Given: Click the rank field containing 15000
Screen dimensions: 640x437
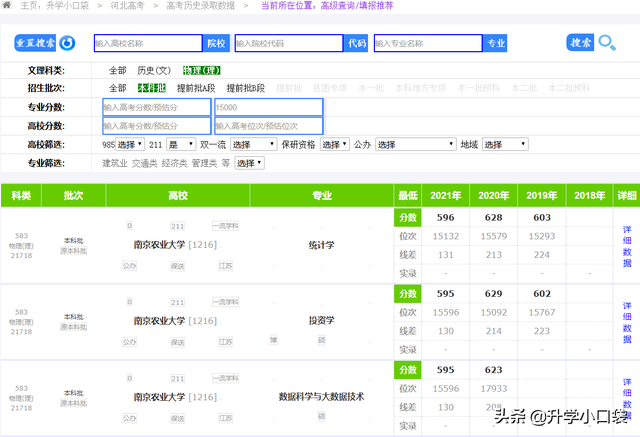Looking at the screenshot, I should click(269, 107).
